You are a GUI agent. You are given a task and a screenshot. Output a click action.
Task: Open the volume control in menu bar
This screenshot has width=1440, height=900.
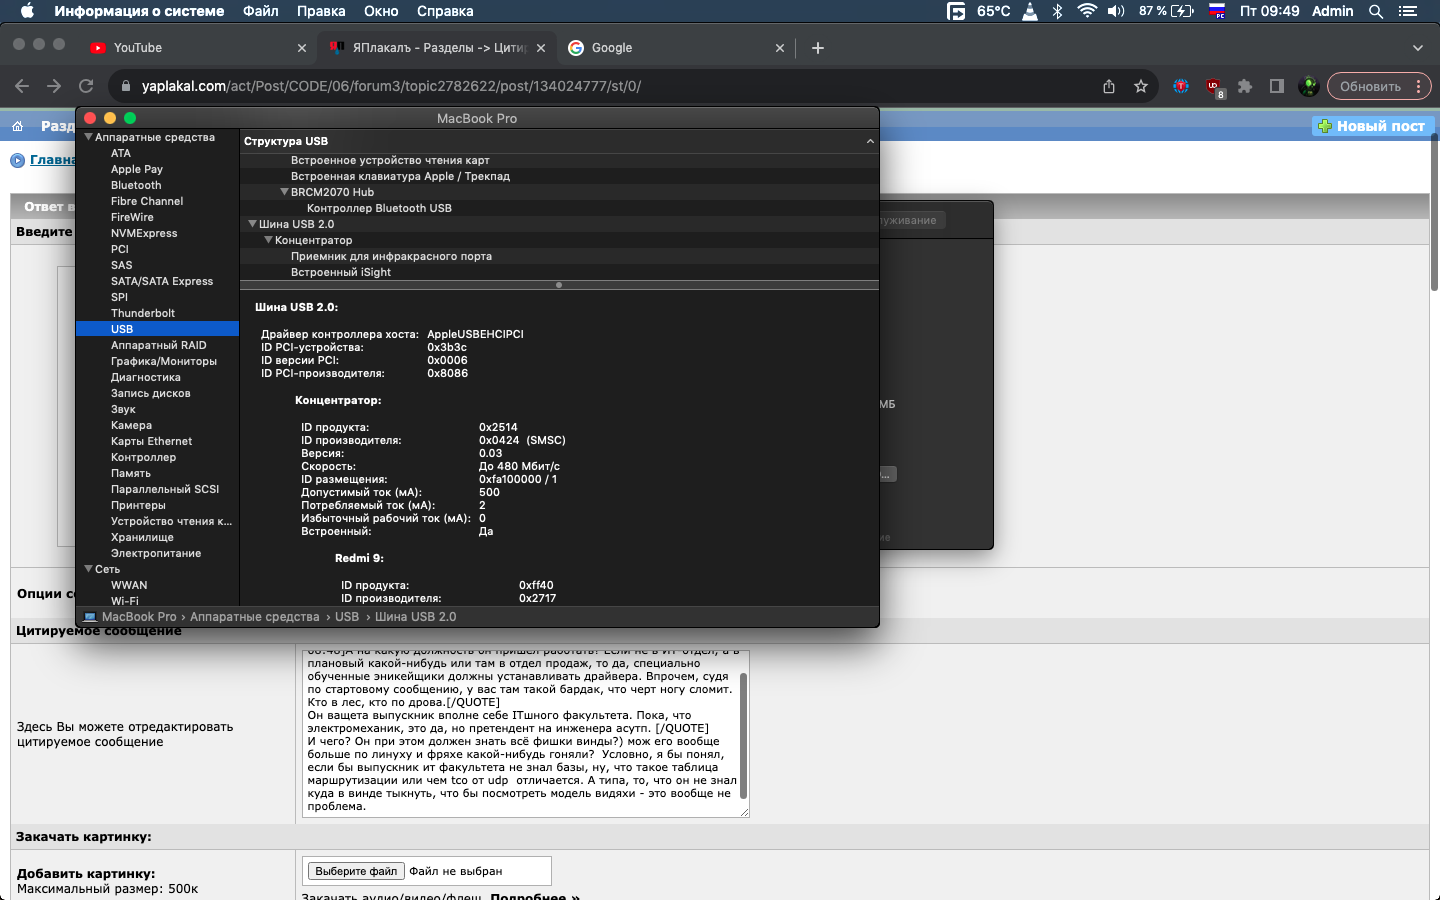tap(1116, 11)
